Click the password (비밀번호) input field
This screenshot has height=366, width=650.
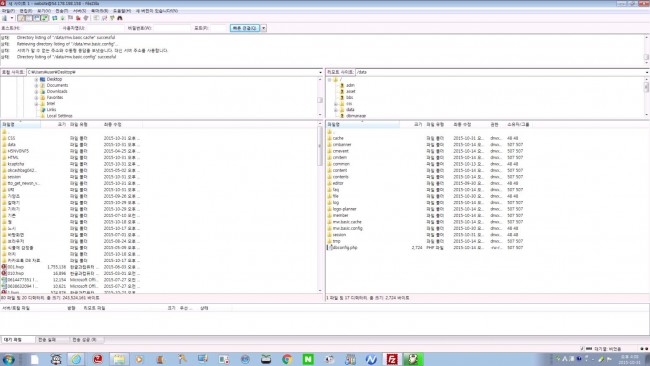coord(172,28)
